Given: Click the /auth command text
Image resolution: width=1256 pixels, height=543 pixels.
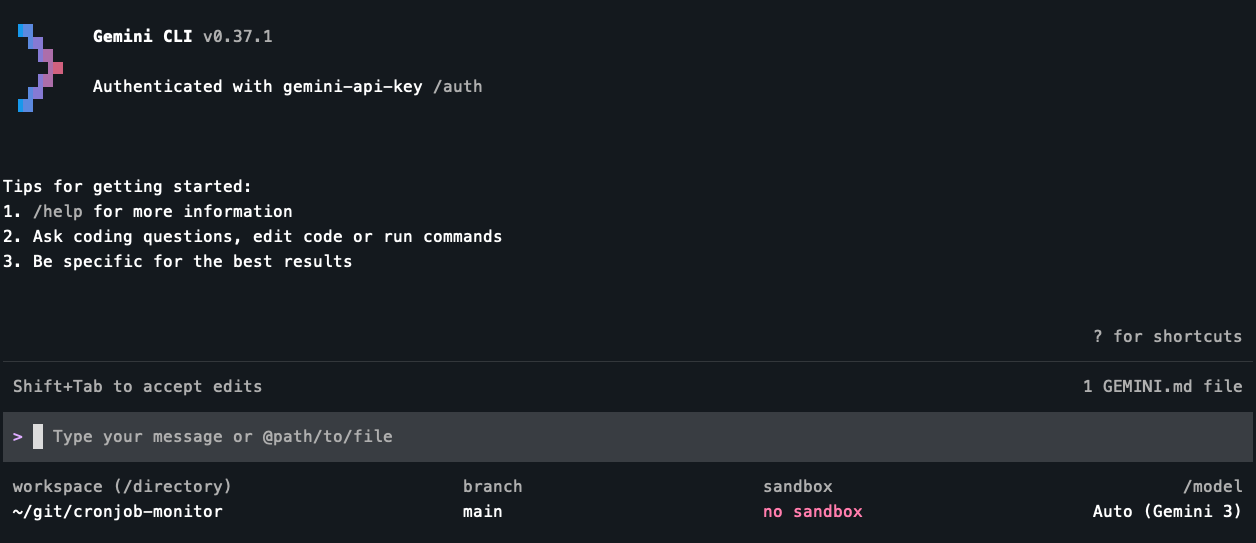Looking at the screenshot, I should (457, 86).
